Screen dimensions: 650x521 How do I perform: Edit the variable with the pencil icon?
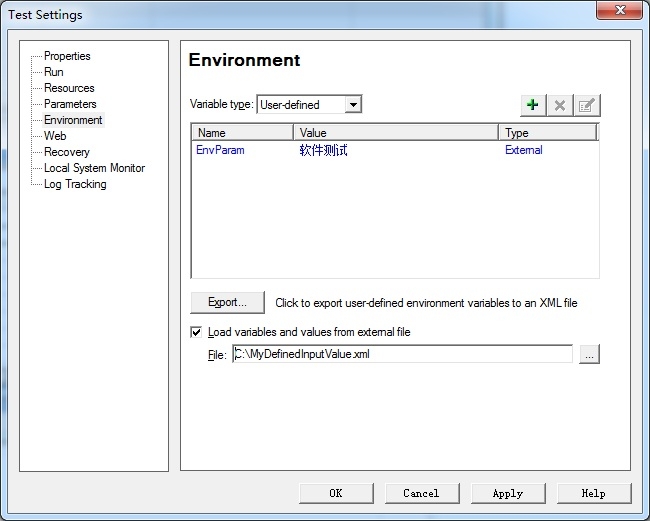coord(587,105)
